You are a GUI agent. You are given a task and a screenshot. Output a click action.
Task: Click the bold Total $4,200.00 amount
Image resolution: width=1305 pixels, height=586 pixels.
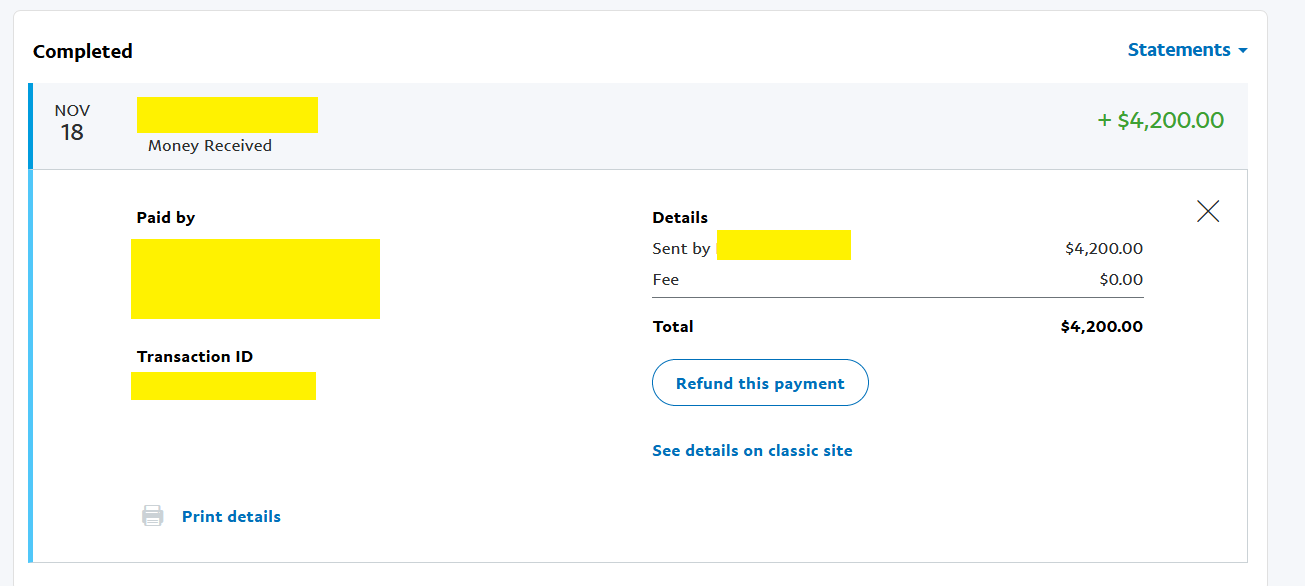1101,327
